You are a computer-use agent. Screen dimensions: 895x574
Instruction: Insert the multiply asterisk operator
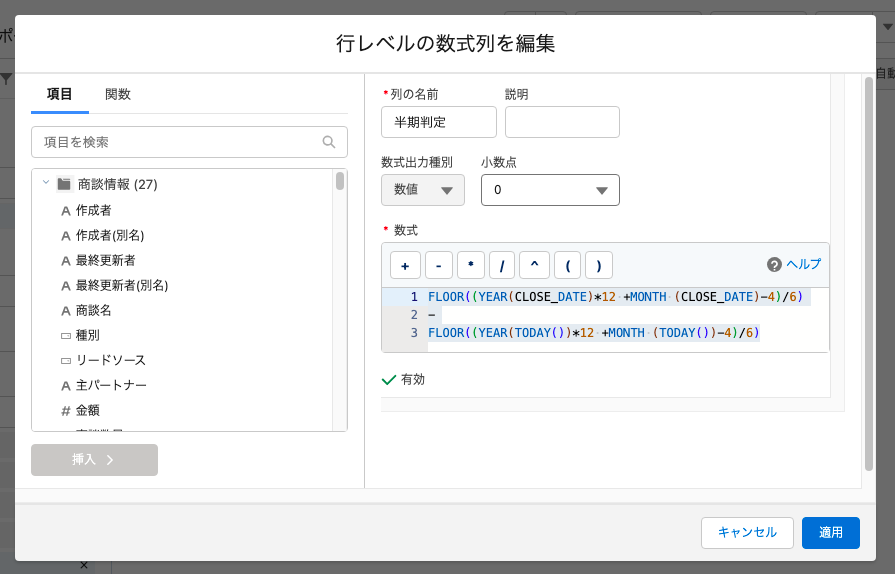tap(471, 265)
